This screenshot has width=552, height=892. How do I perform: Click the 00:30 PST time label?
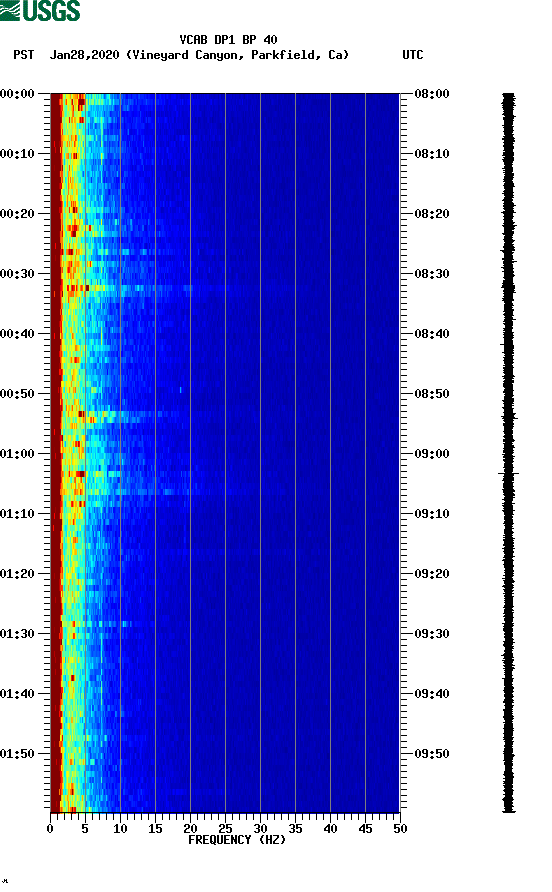(x=17, y=274)
